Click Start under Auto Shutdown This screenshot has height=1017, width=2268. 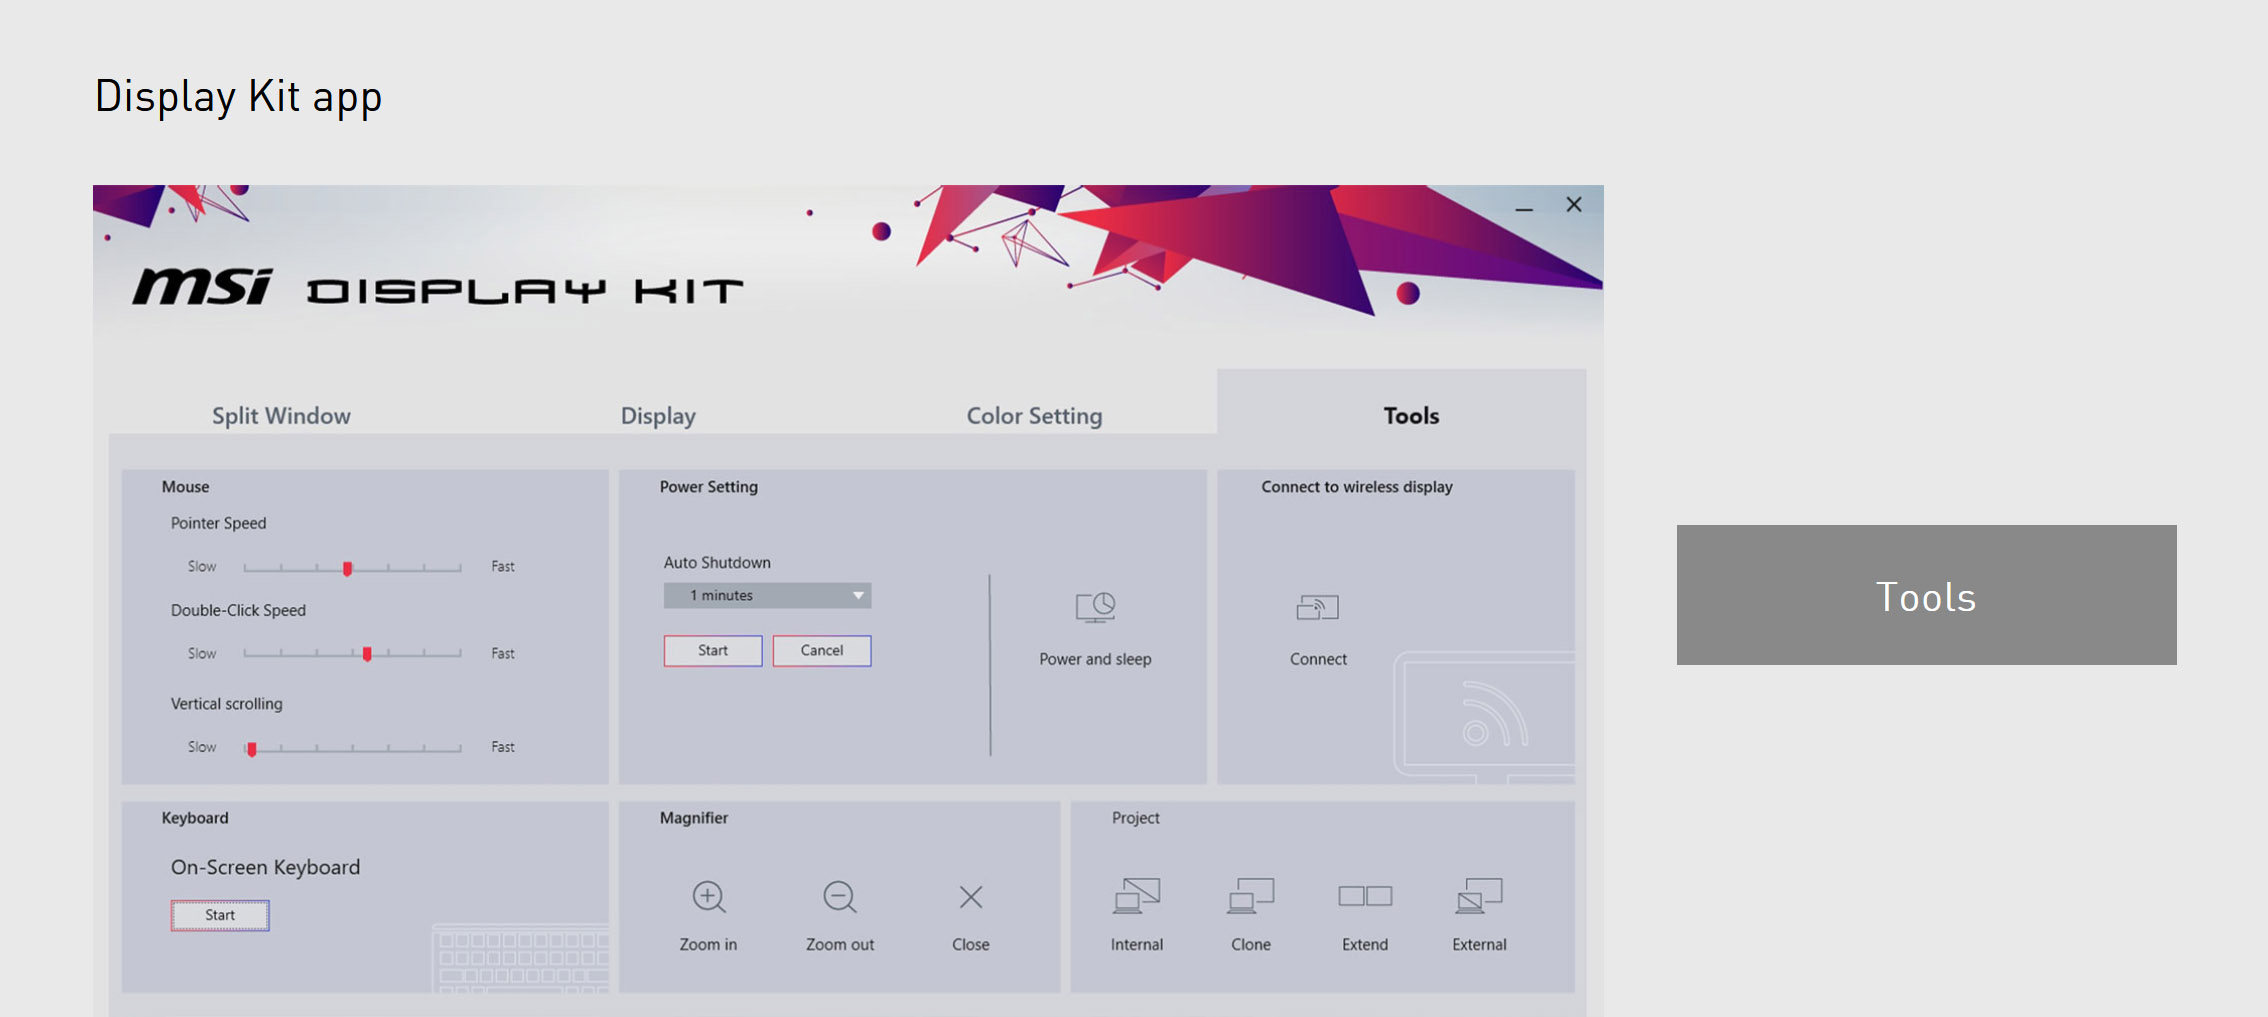point(713,650)
